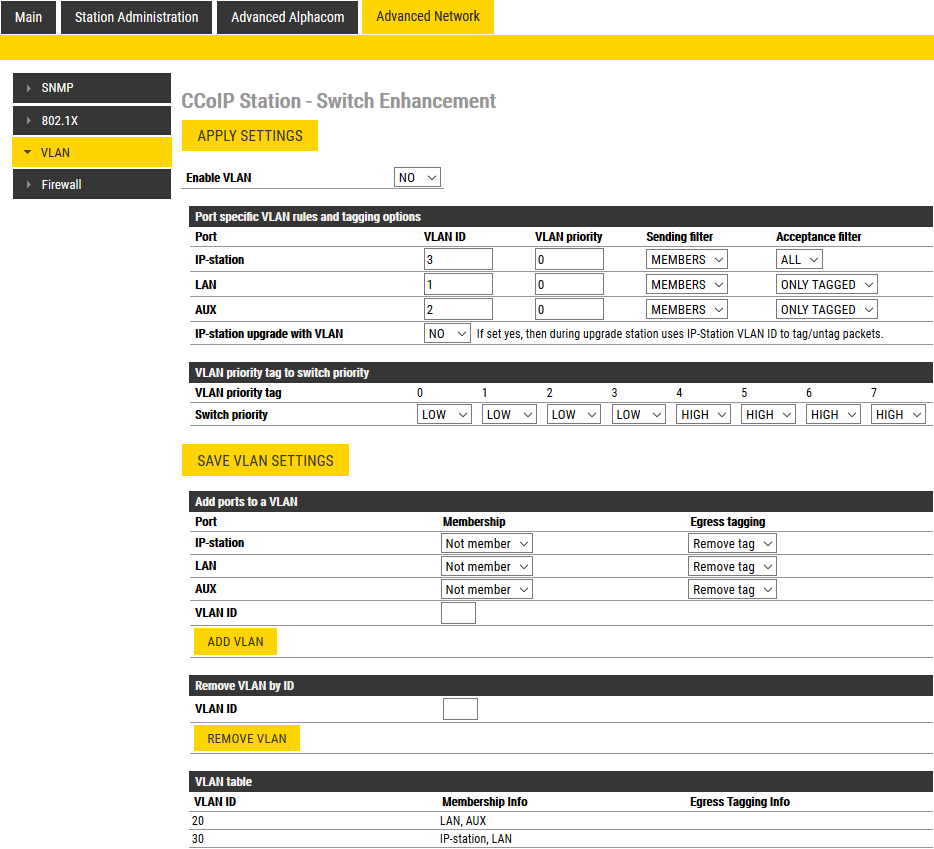The height and width of the screenshot is (849, 934).
Task: Switch to the Main tab
Action: (x=28, y=17)
